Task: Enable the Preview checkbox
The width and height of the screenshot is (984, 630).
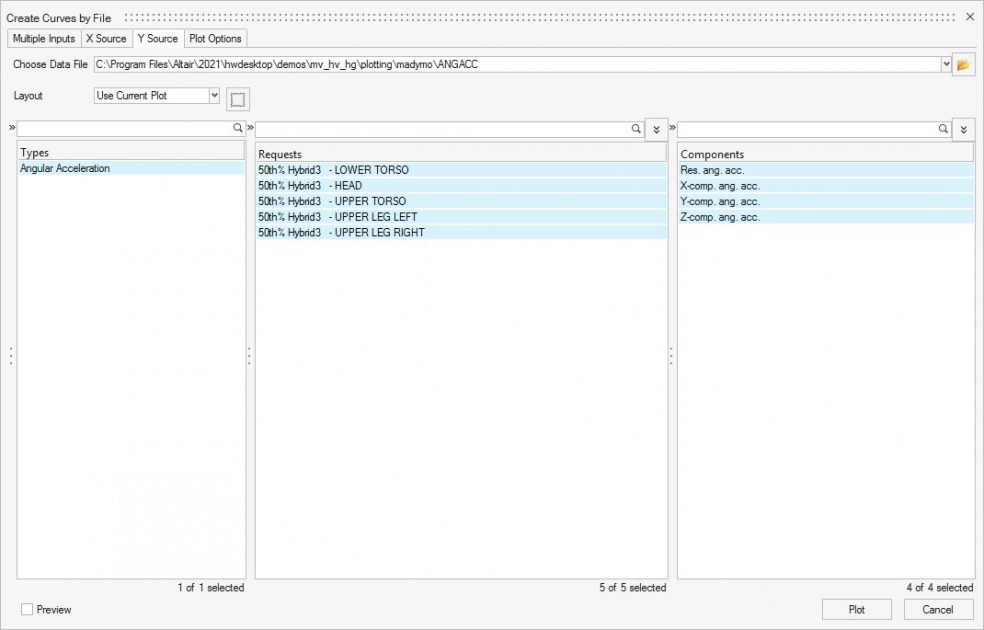Action: pos(27,609)
